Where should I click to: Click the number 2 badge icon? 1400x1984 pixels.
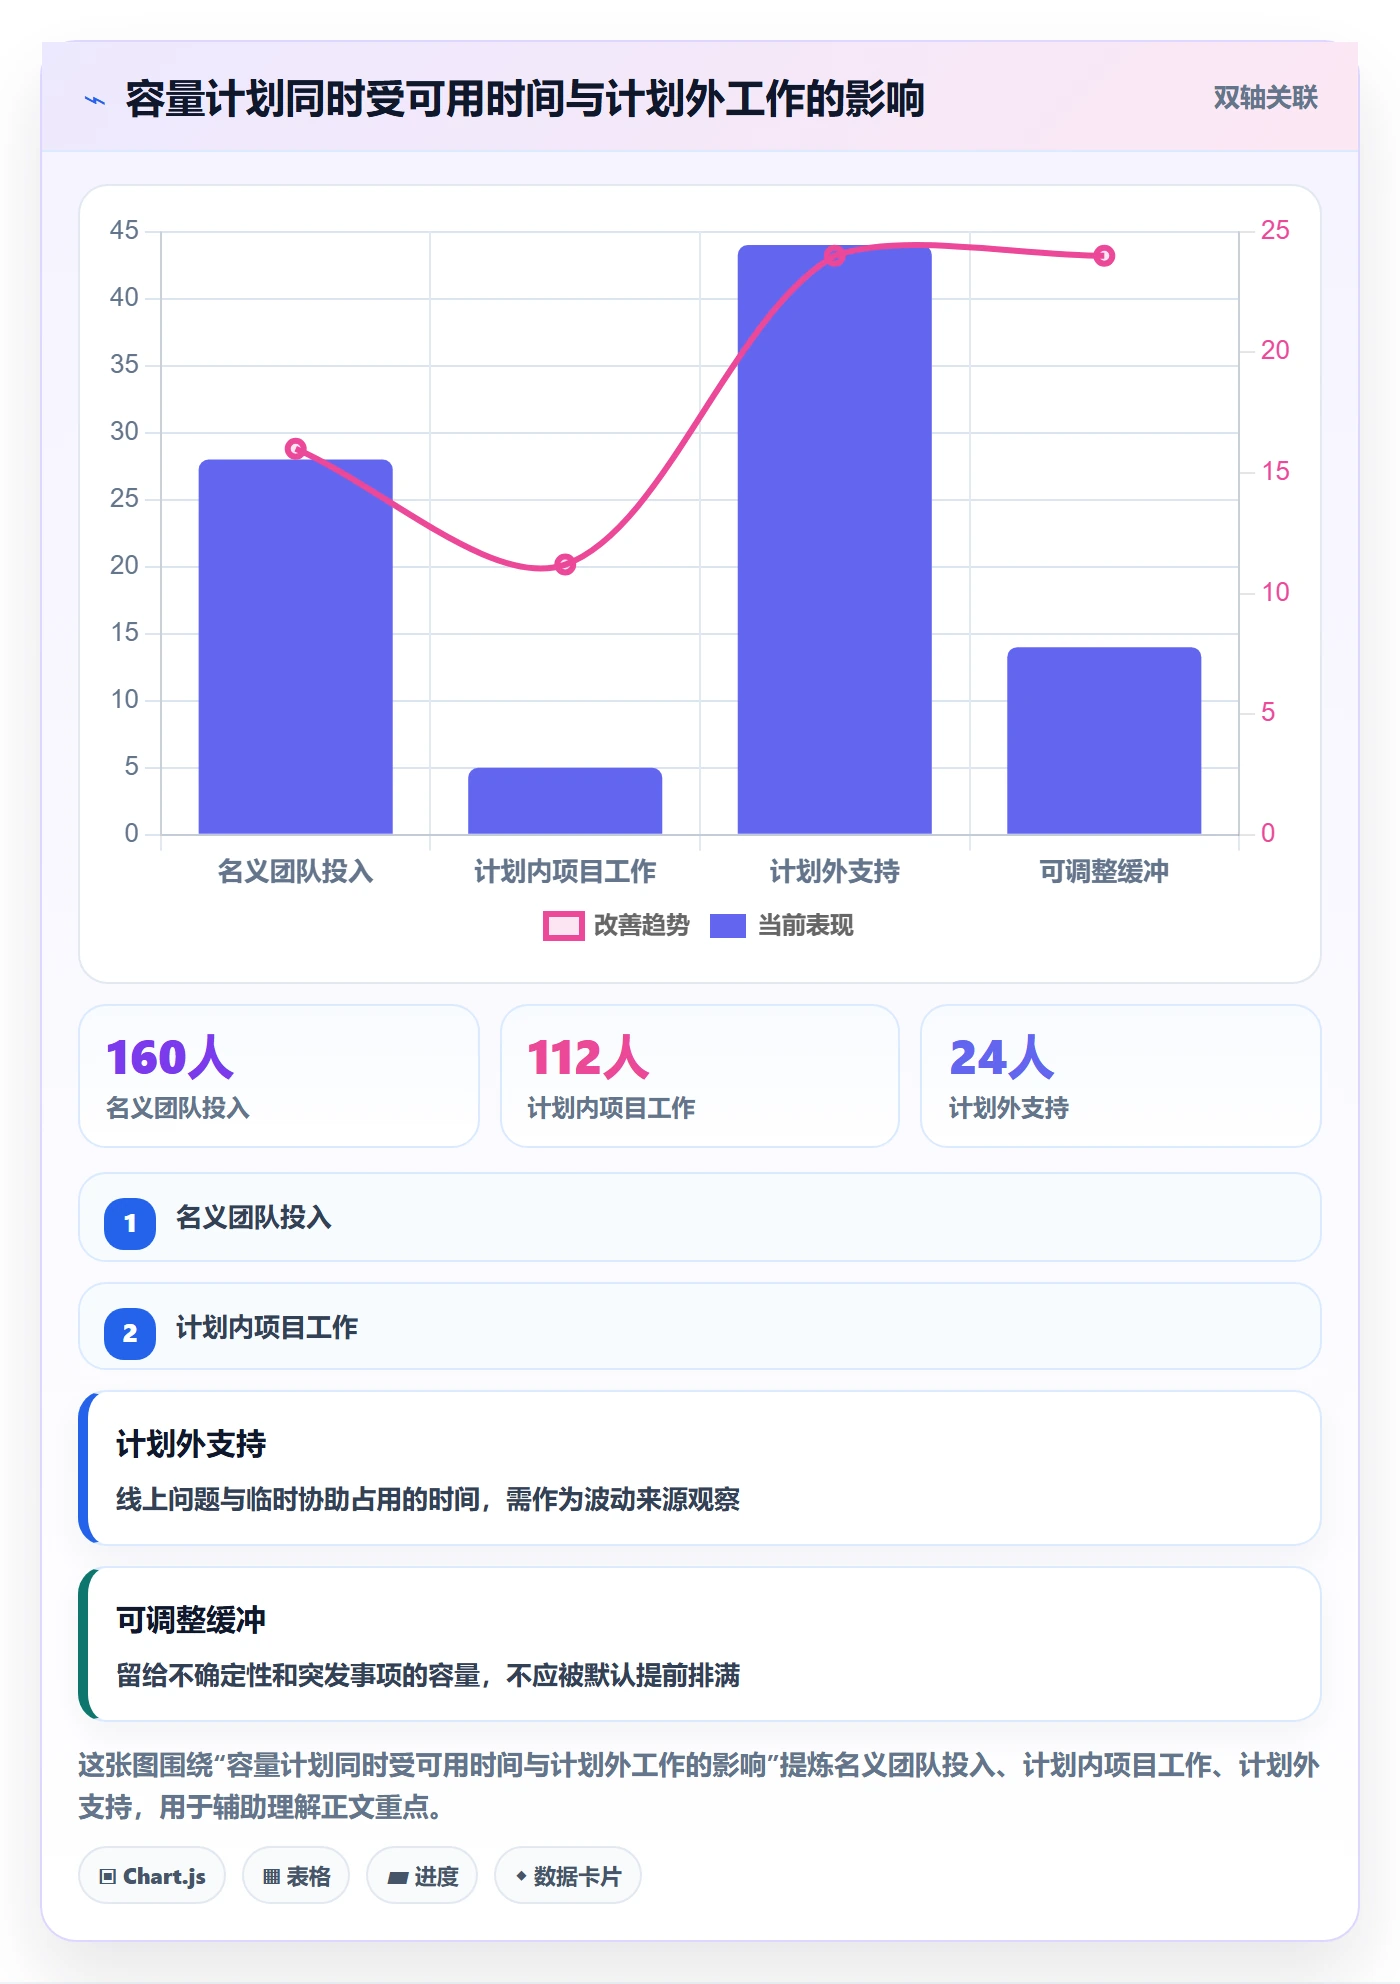click(130, 1333)
